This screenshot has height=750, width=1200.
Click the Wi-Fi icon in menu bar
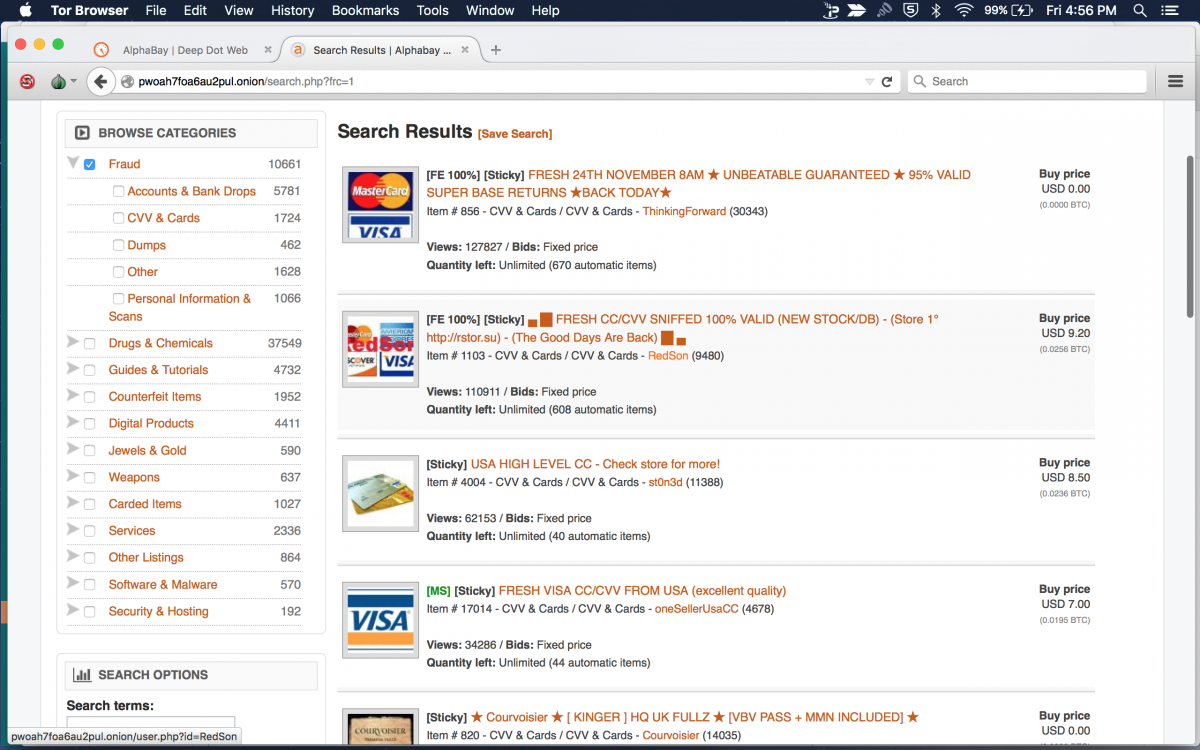coord(963,11)
